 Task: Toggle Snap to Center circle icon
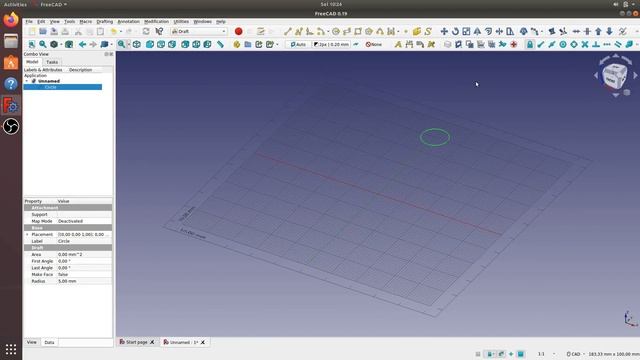point(563,44)
